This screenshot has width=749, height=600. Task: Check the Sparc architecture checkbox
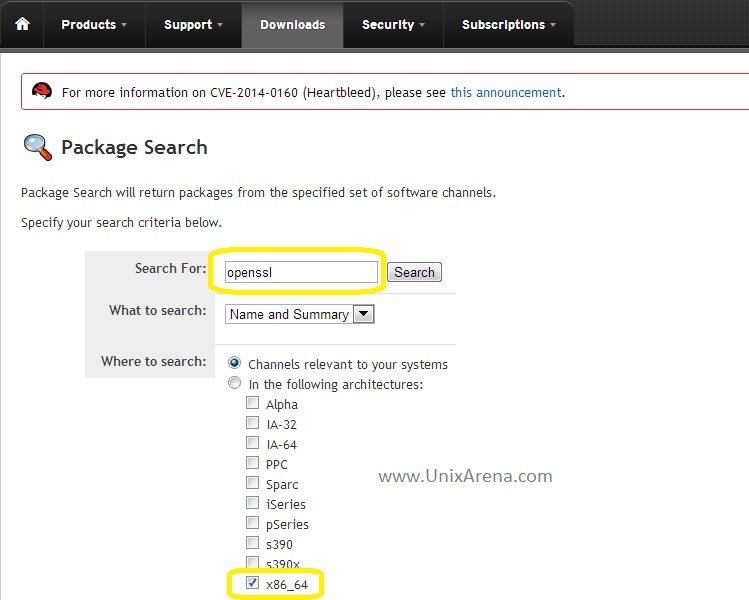(x=252, y=483)
